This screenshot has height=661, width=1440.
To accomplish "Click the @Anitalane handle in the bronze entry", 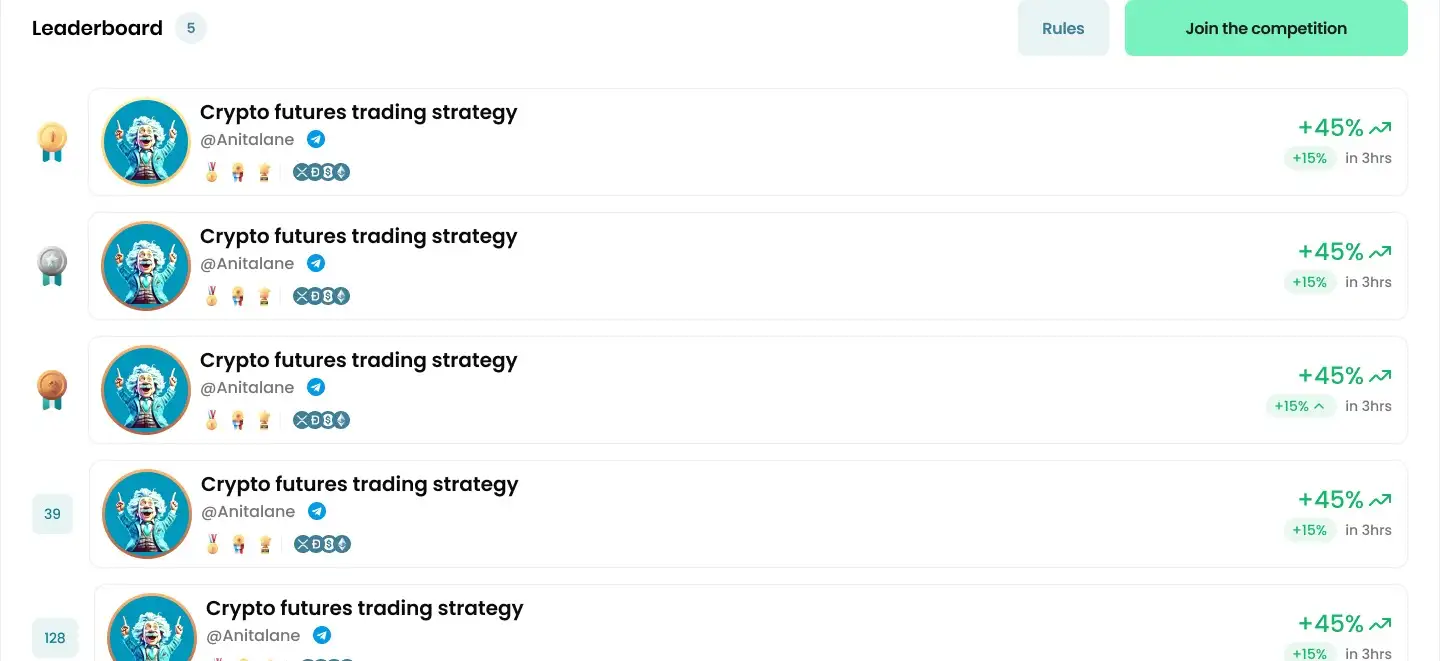I will [x=247, y=388].
